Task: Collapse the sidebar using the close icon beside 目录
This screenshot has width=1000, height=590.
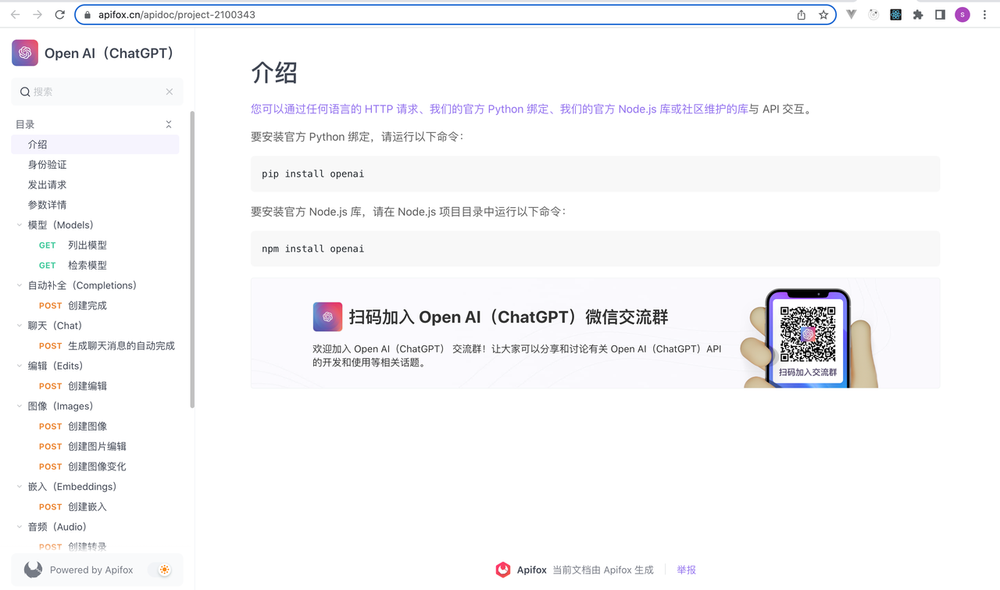Action: pos(169,124)
